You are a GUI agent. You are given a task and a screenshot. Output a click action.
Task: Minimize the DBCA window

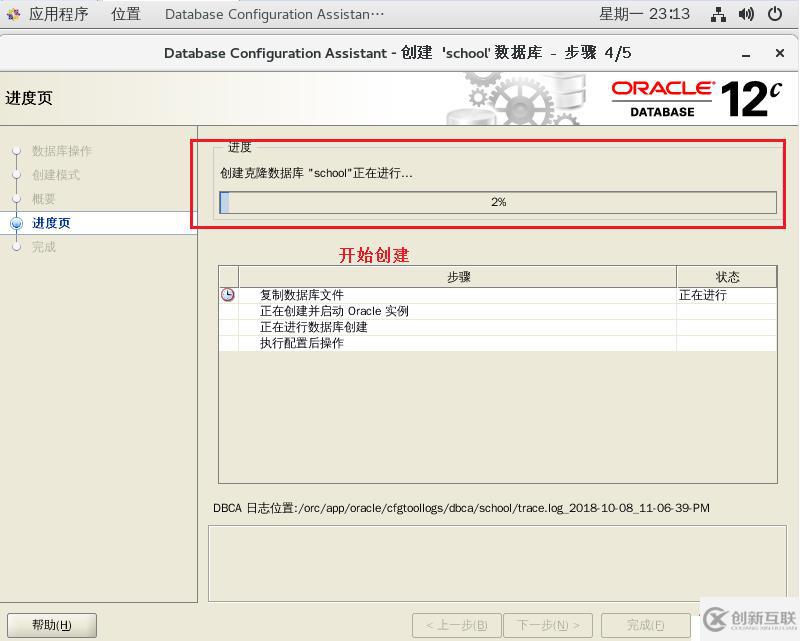point(746,54)
